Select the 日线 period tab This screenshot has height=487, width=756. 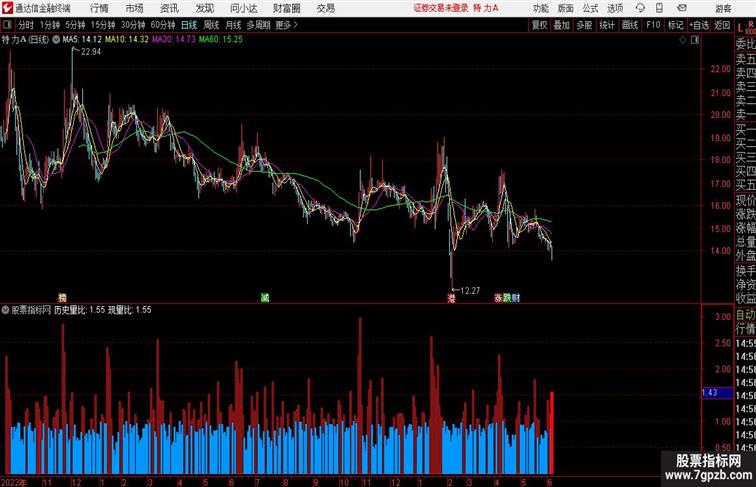point(189,25)
